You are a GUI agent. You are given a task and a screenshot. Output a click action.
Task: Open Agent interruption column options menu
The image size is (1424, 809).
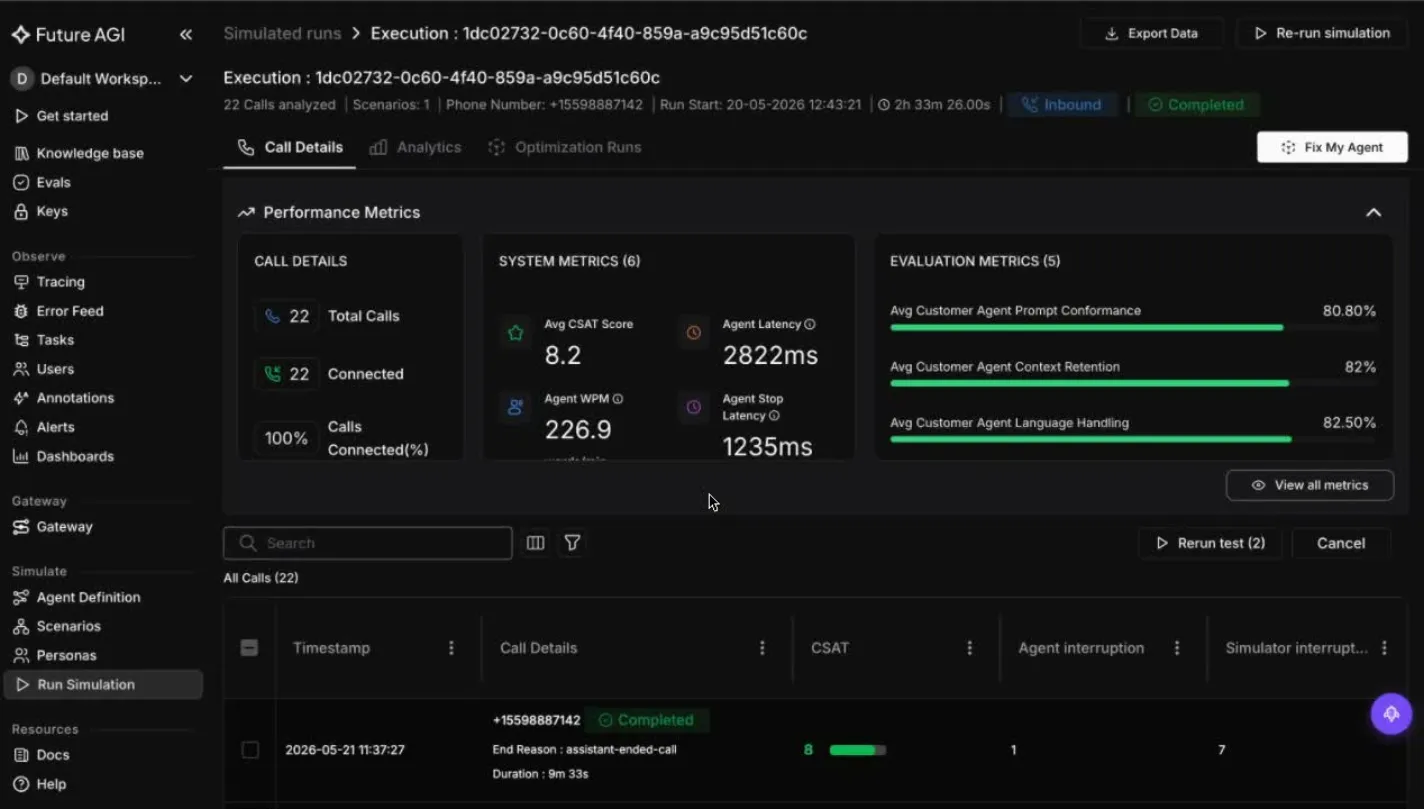[1177, 648]
